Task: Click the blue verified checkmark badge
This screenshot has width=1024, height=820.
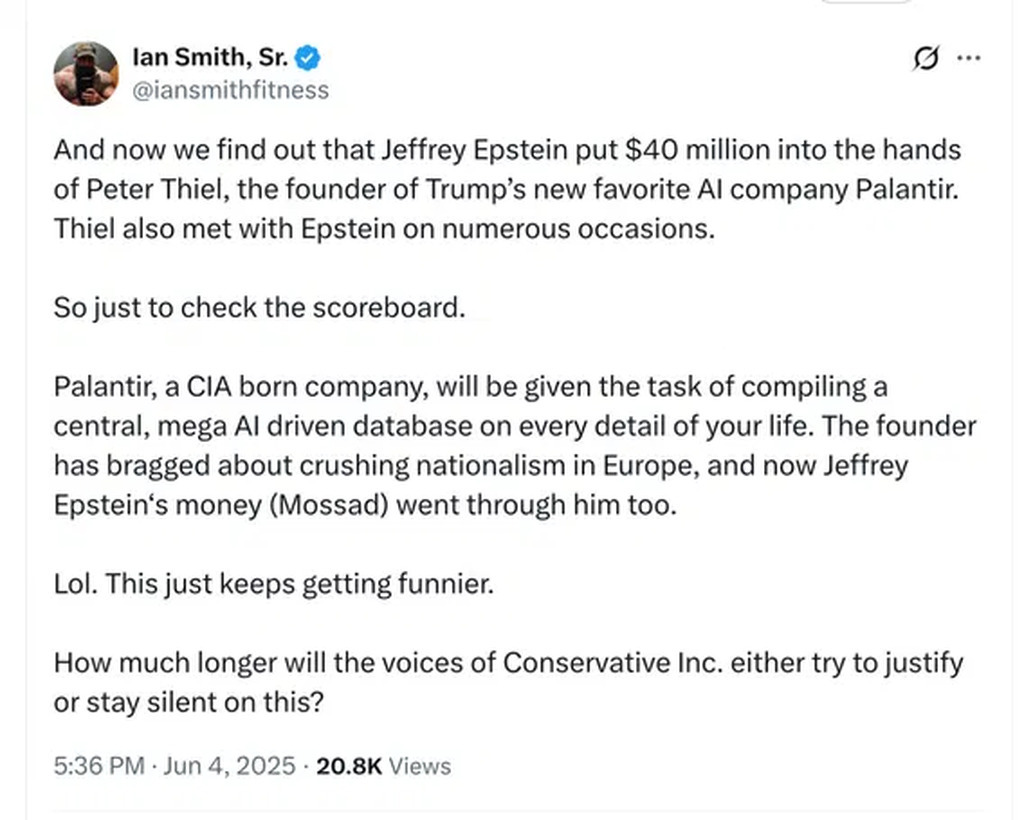Action: click(307, 57)
